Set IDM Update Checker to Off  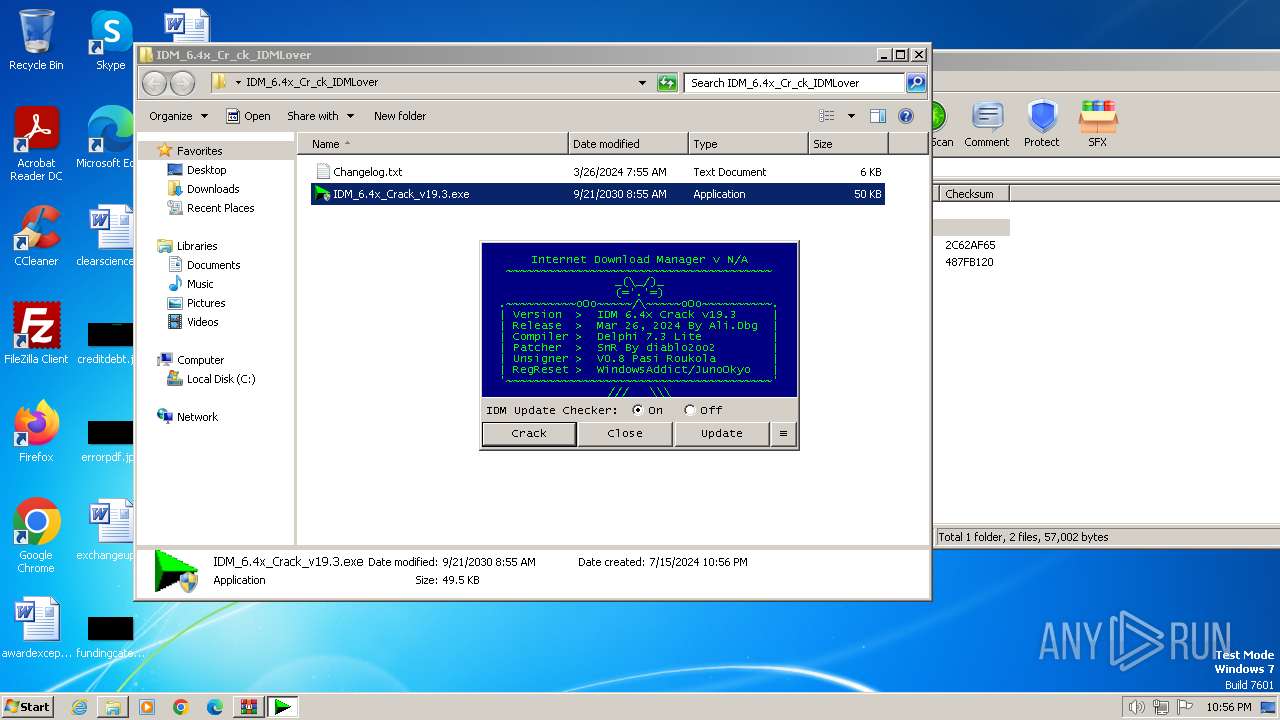pos(690,410)
